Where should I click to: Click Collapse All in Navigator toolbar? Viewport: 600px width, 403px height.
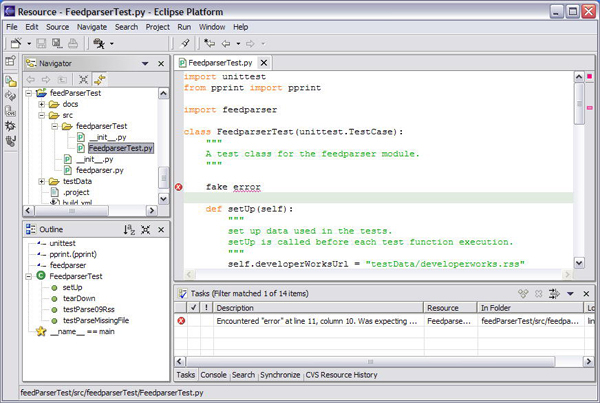click(83, 80)
